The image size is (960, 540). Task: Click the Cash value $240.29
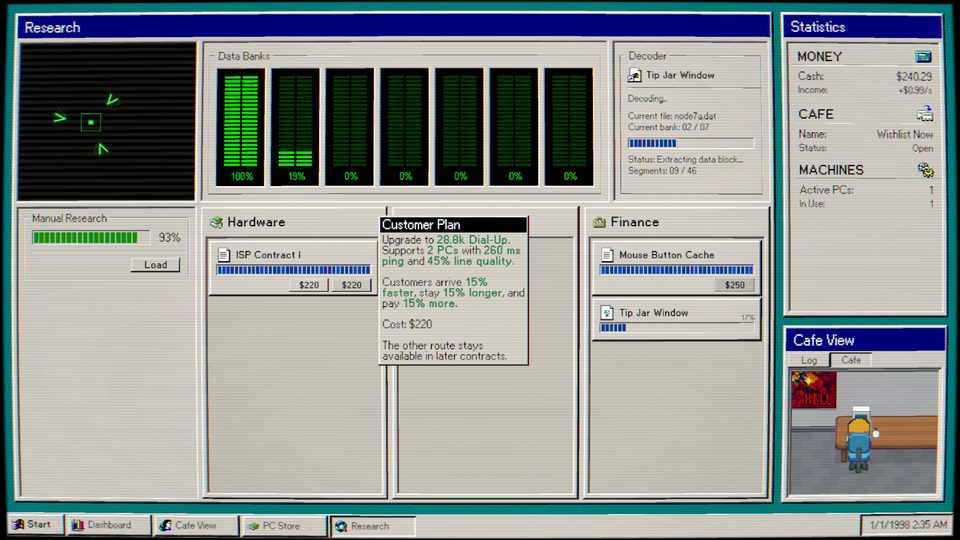(x=913, y=77)
